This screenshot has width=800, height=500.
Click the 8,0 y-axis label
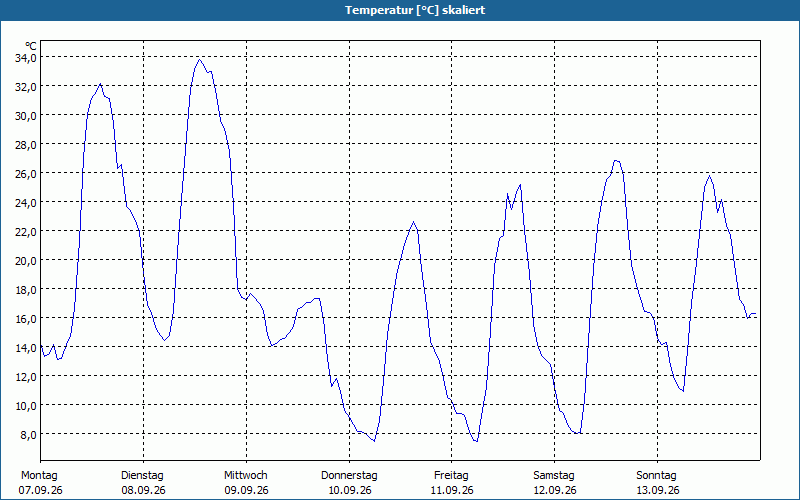[28, 435]
